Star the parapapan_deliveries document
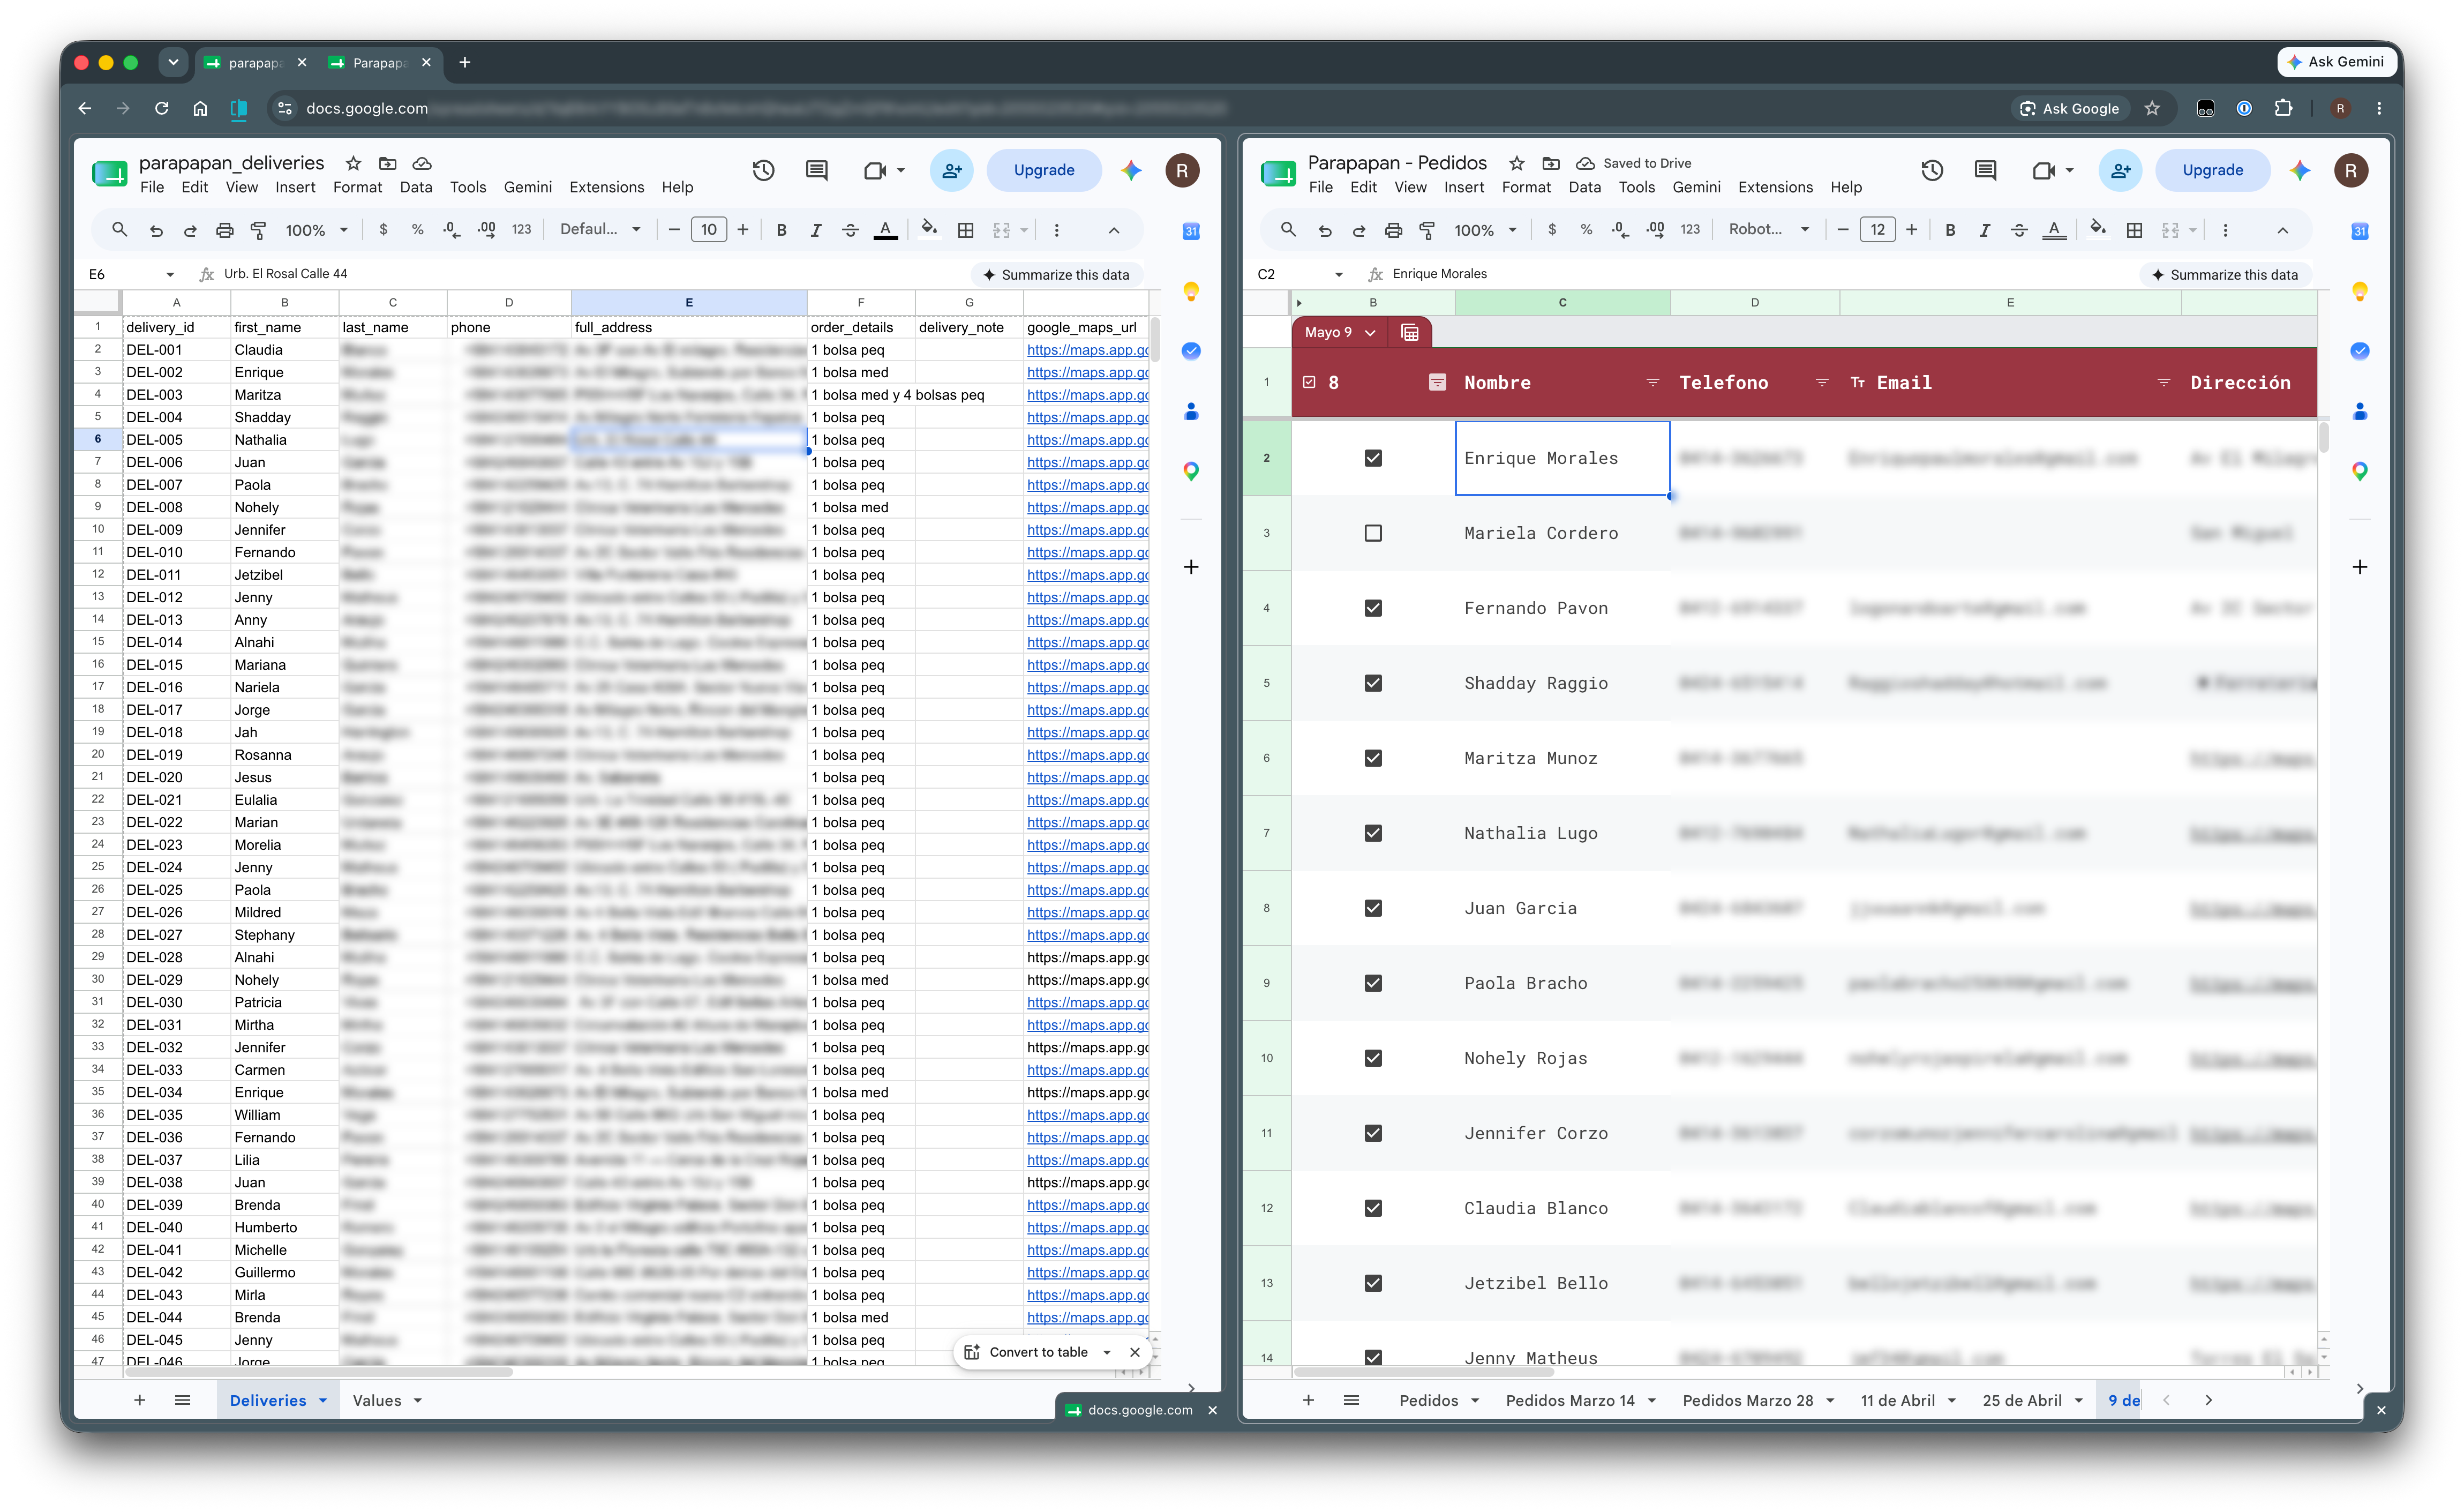 pos(353,163)
